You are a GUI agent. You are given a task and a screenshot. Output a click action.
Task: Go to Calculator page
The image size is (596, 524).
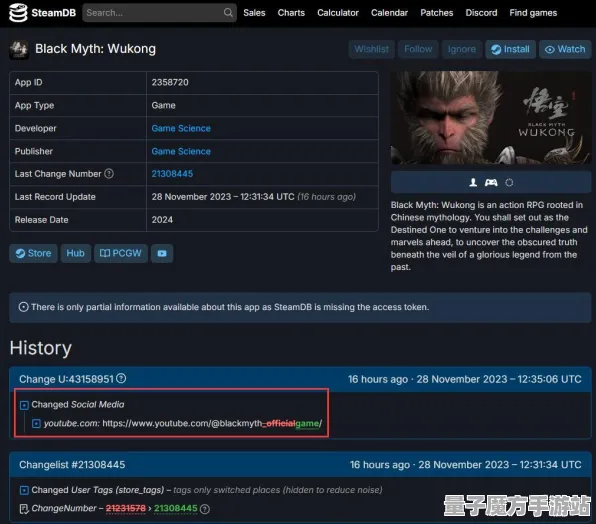pos(338,13)
